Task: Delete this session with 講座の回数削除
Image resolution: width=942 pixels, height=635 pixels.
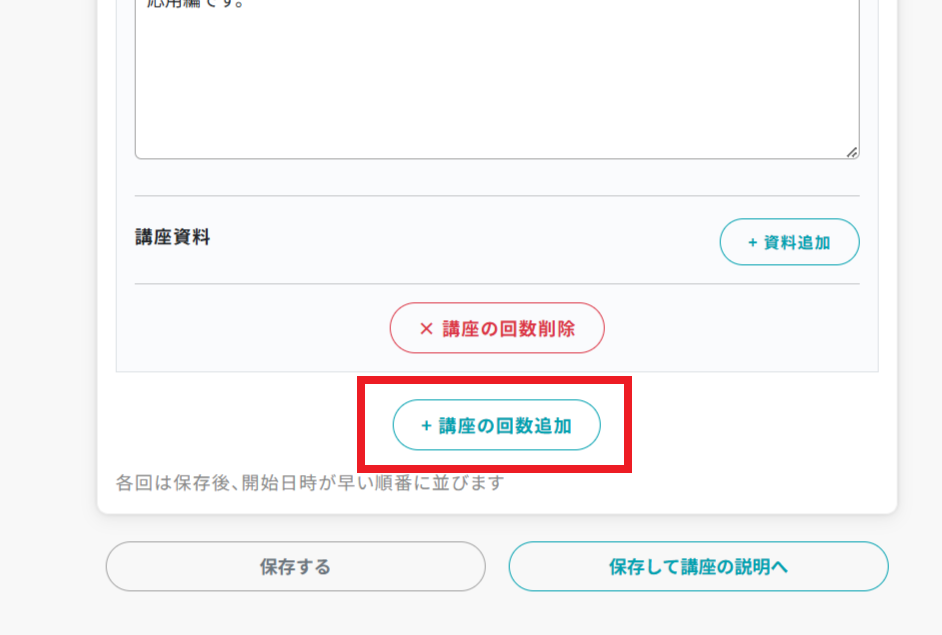Action: 497,328
